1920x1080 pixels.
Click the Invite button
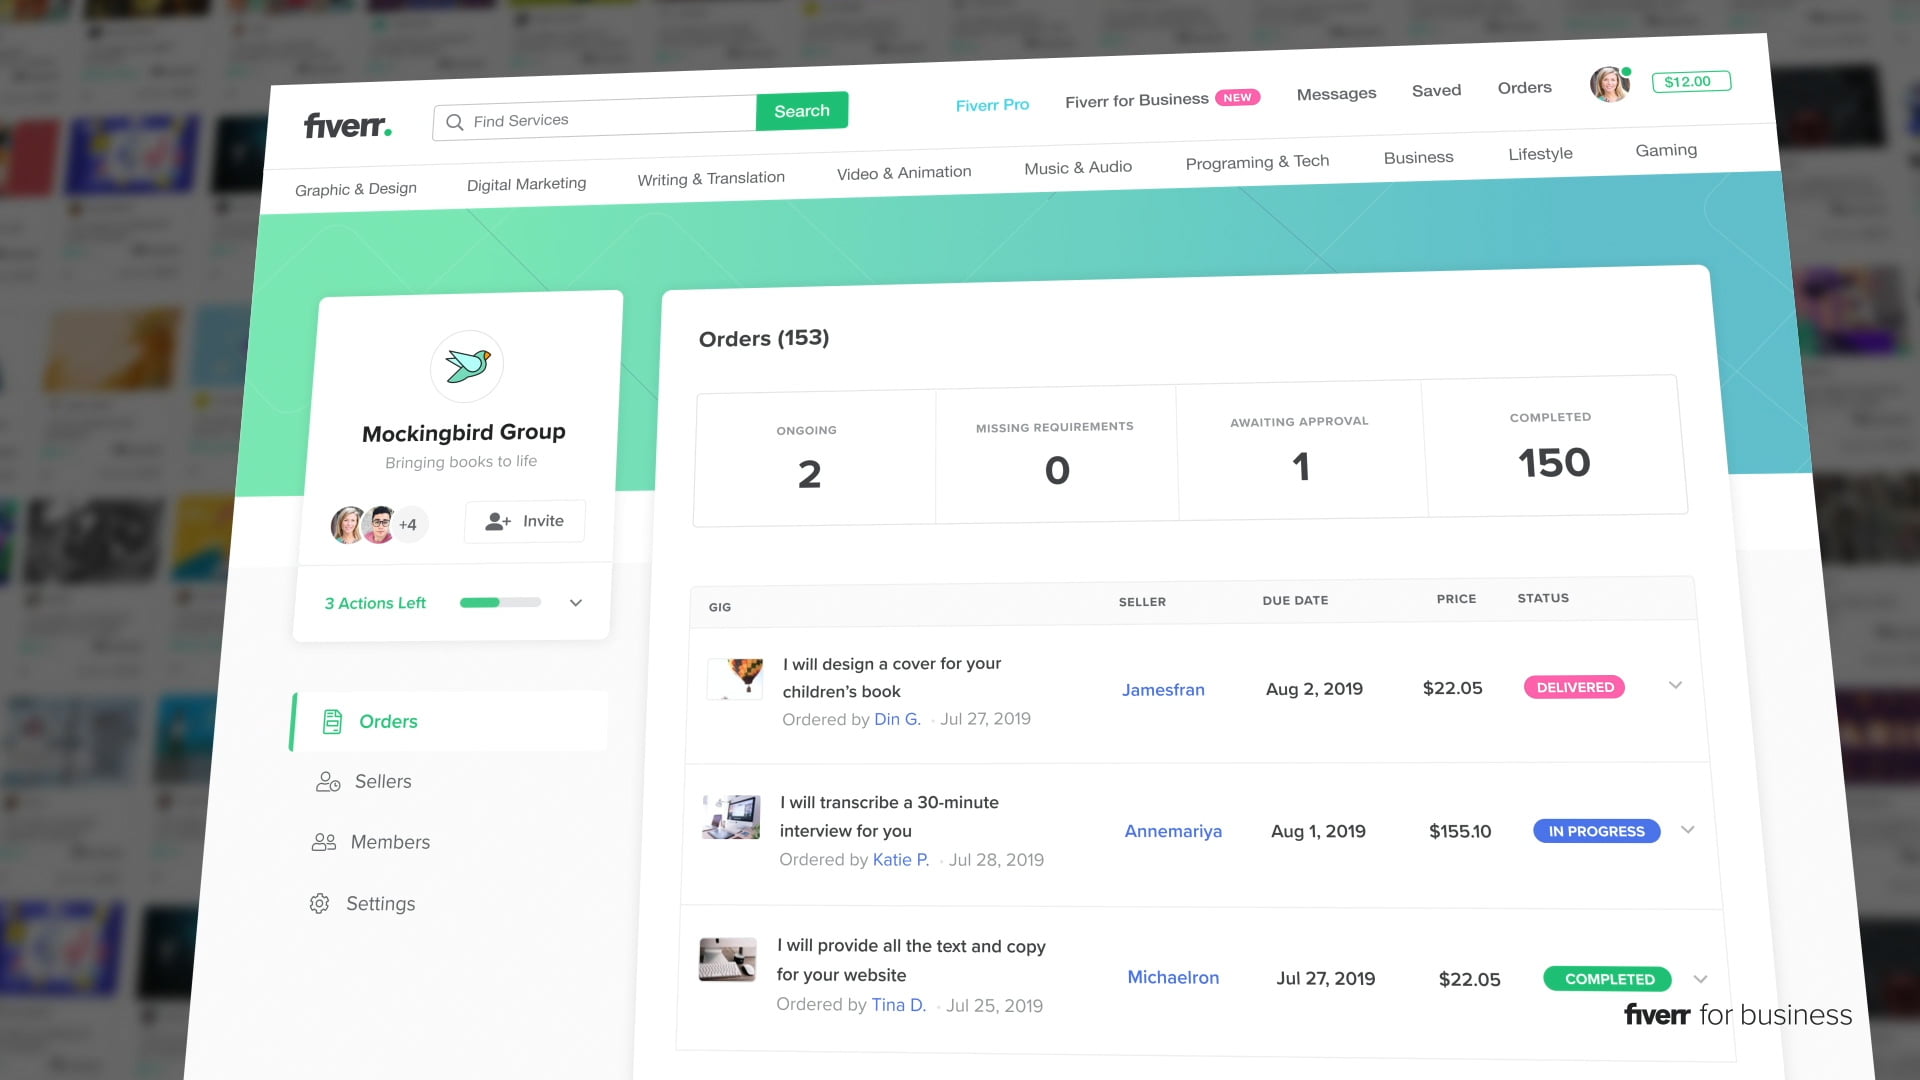[x=525, y=521]
